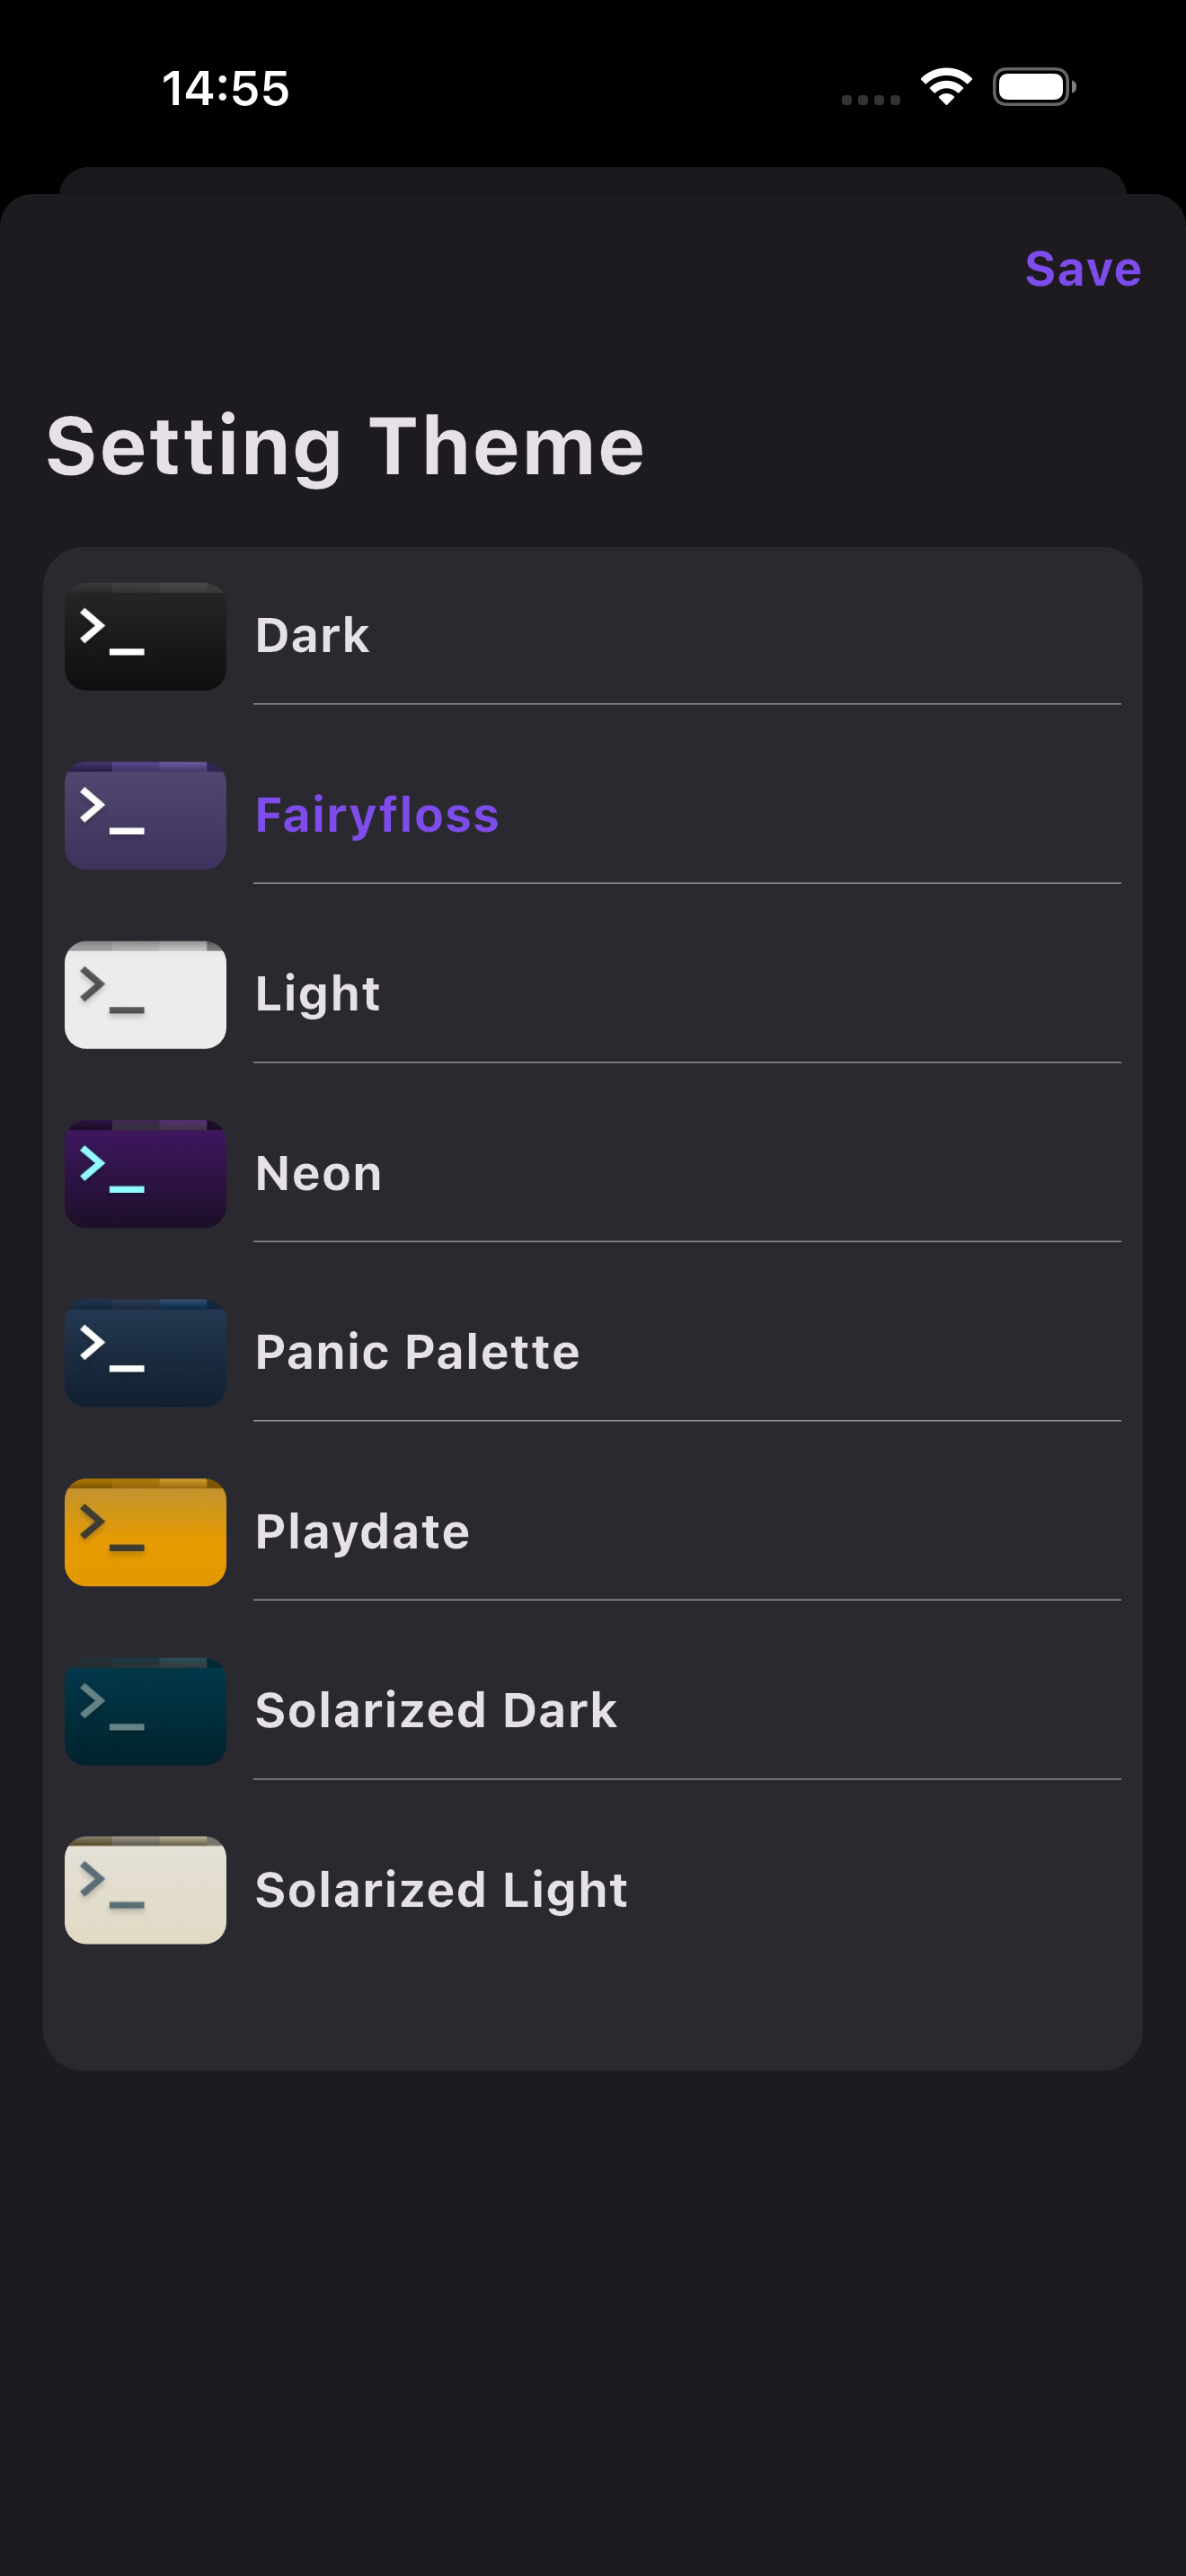Screen dimensions: 1186x2576
Task: Choose Solarized Dark from the list
Action: [x=434, y=1710]
